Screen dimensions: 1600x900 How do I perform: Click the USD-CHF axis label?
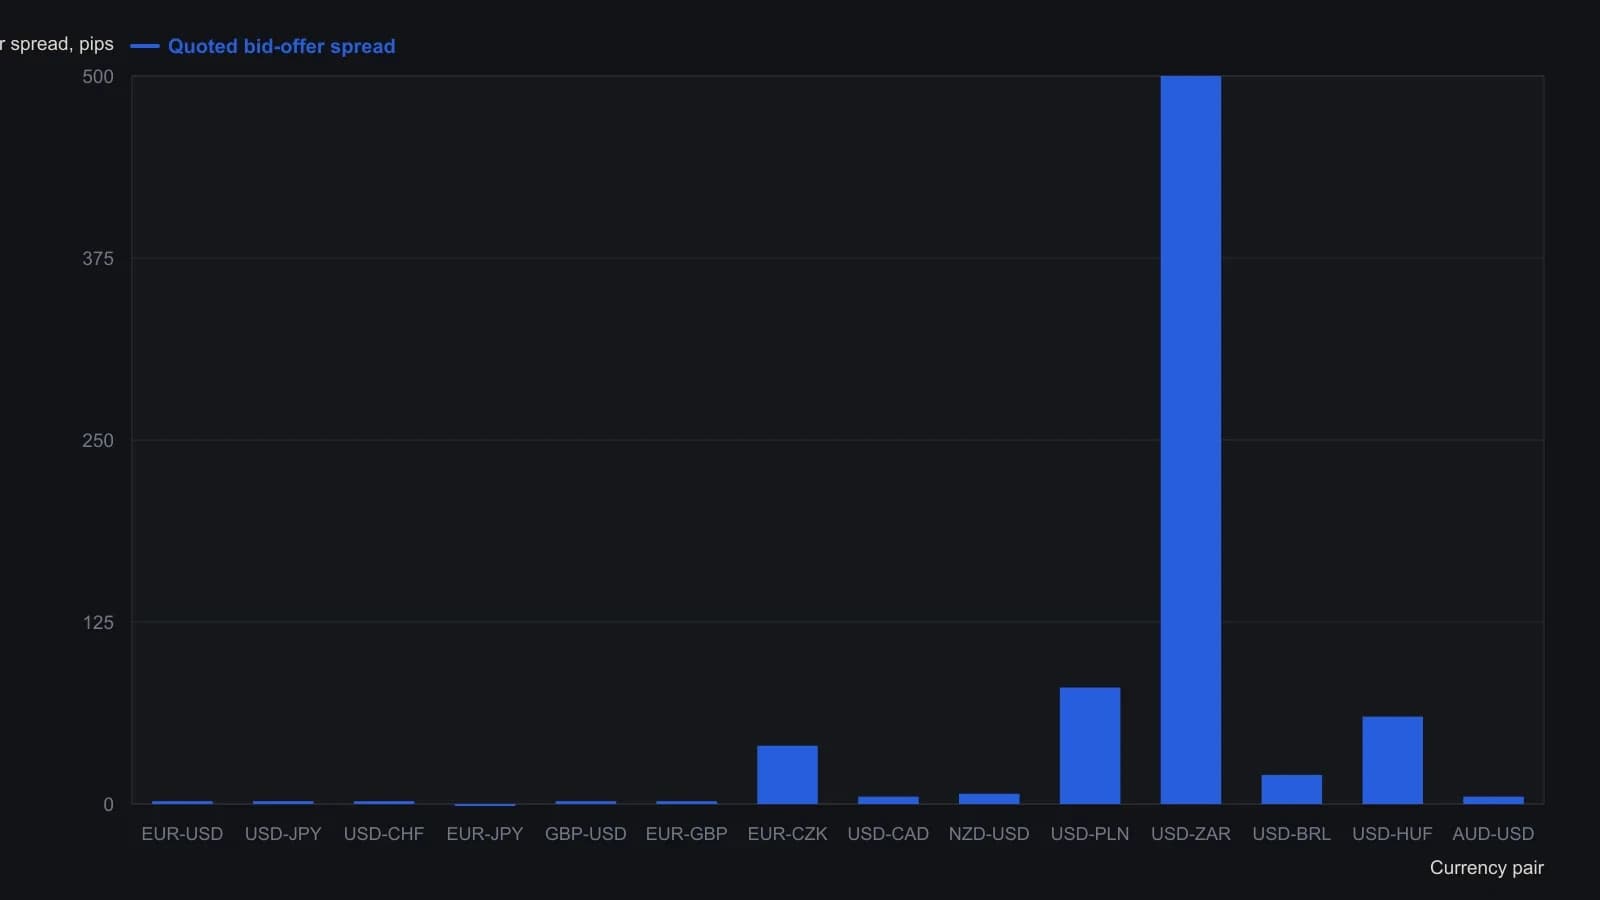click(384, 834)
